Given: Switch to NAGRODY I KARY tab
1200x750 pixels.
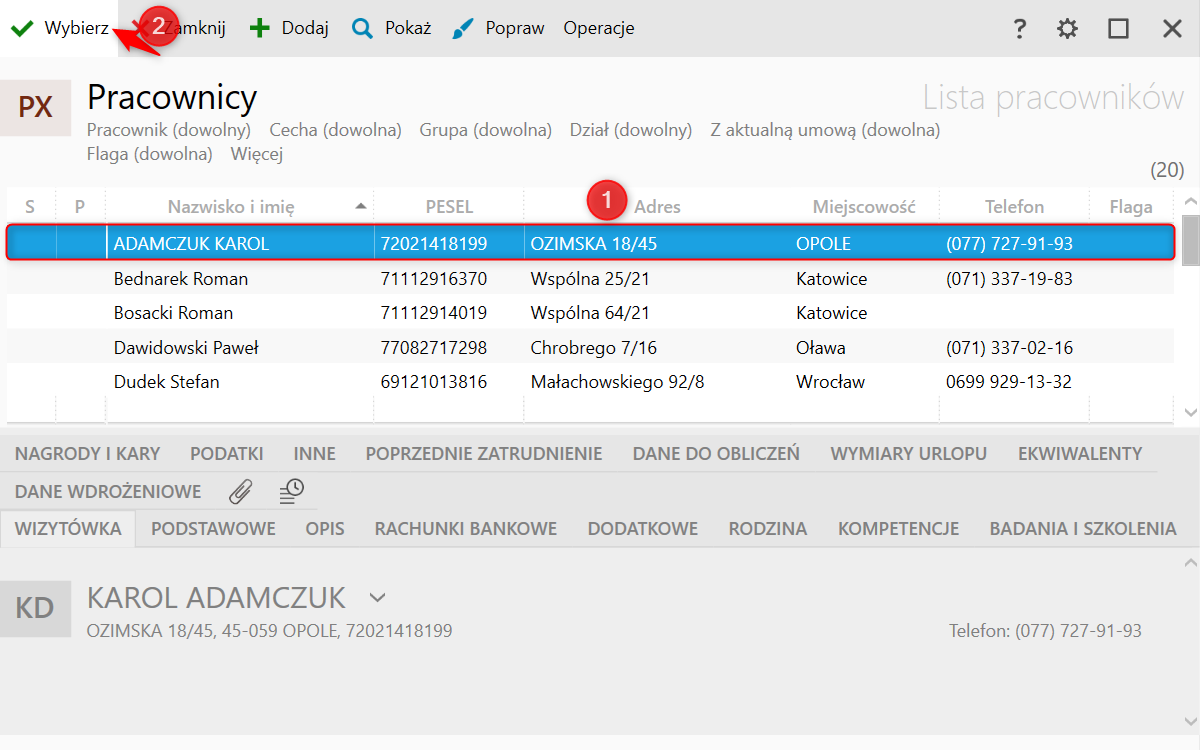Looking at the screenshot, I should pyautogui.click(x=87, y=453).
